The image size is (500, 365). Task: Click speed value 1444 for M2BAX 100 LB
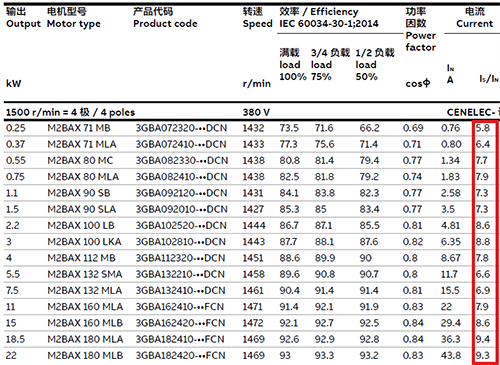click(254, 226)
